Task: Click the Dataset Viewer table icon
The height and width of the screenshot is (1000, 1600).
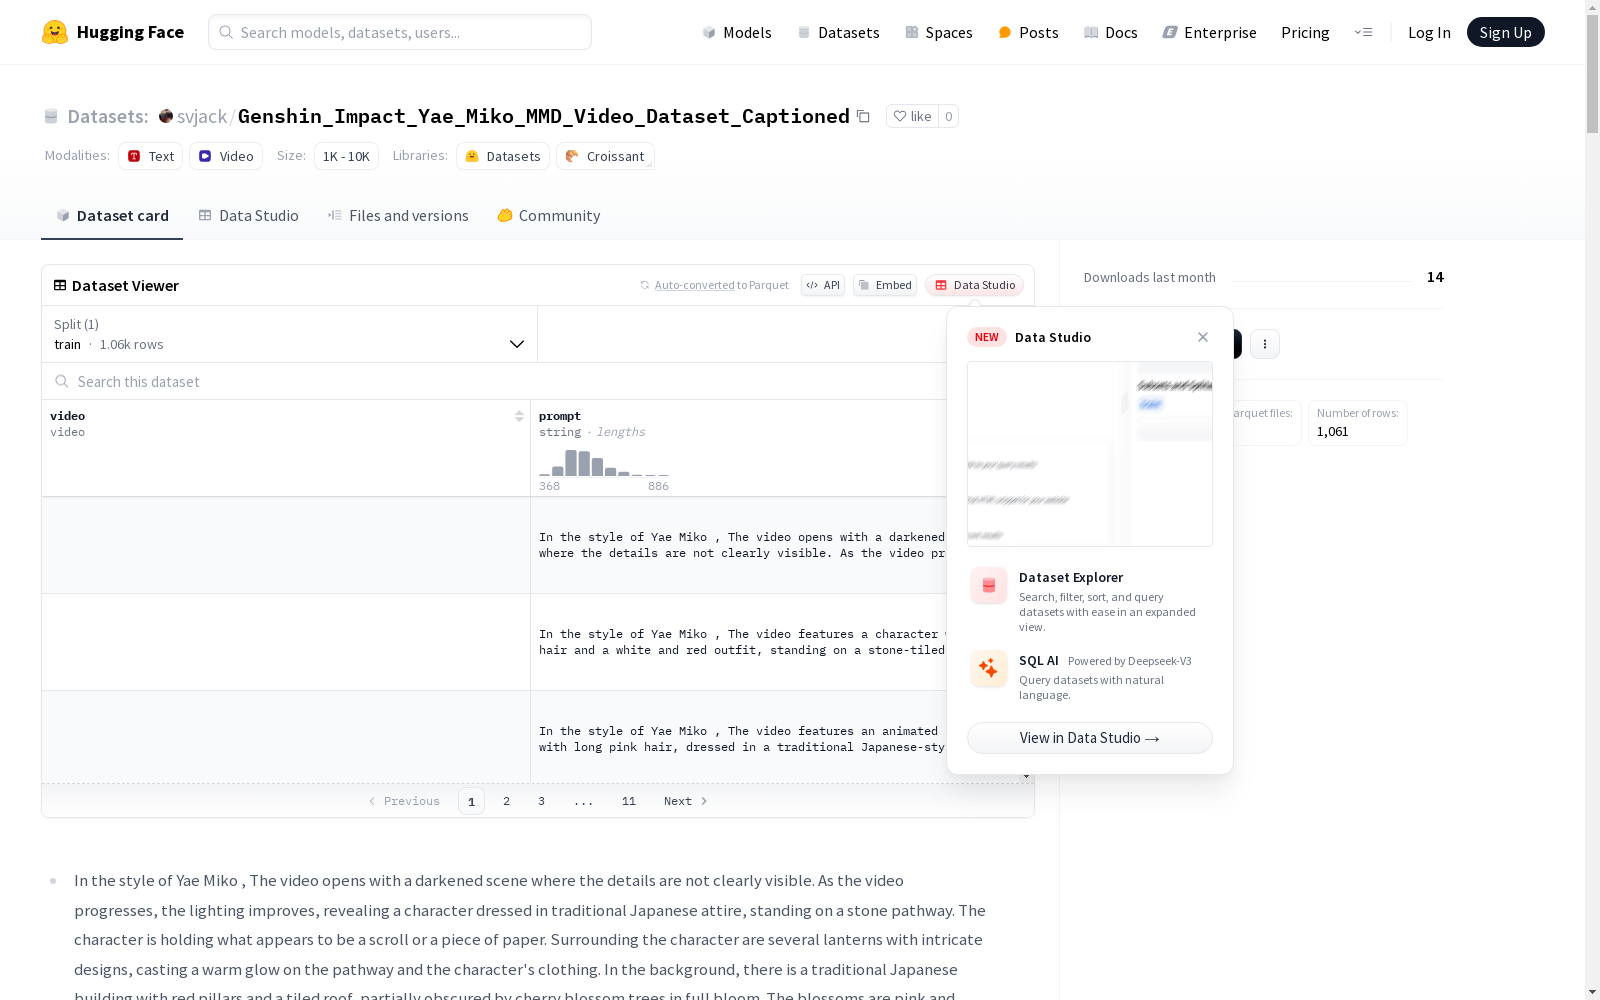Action: tap(60, 285)
